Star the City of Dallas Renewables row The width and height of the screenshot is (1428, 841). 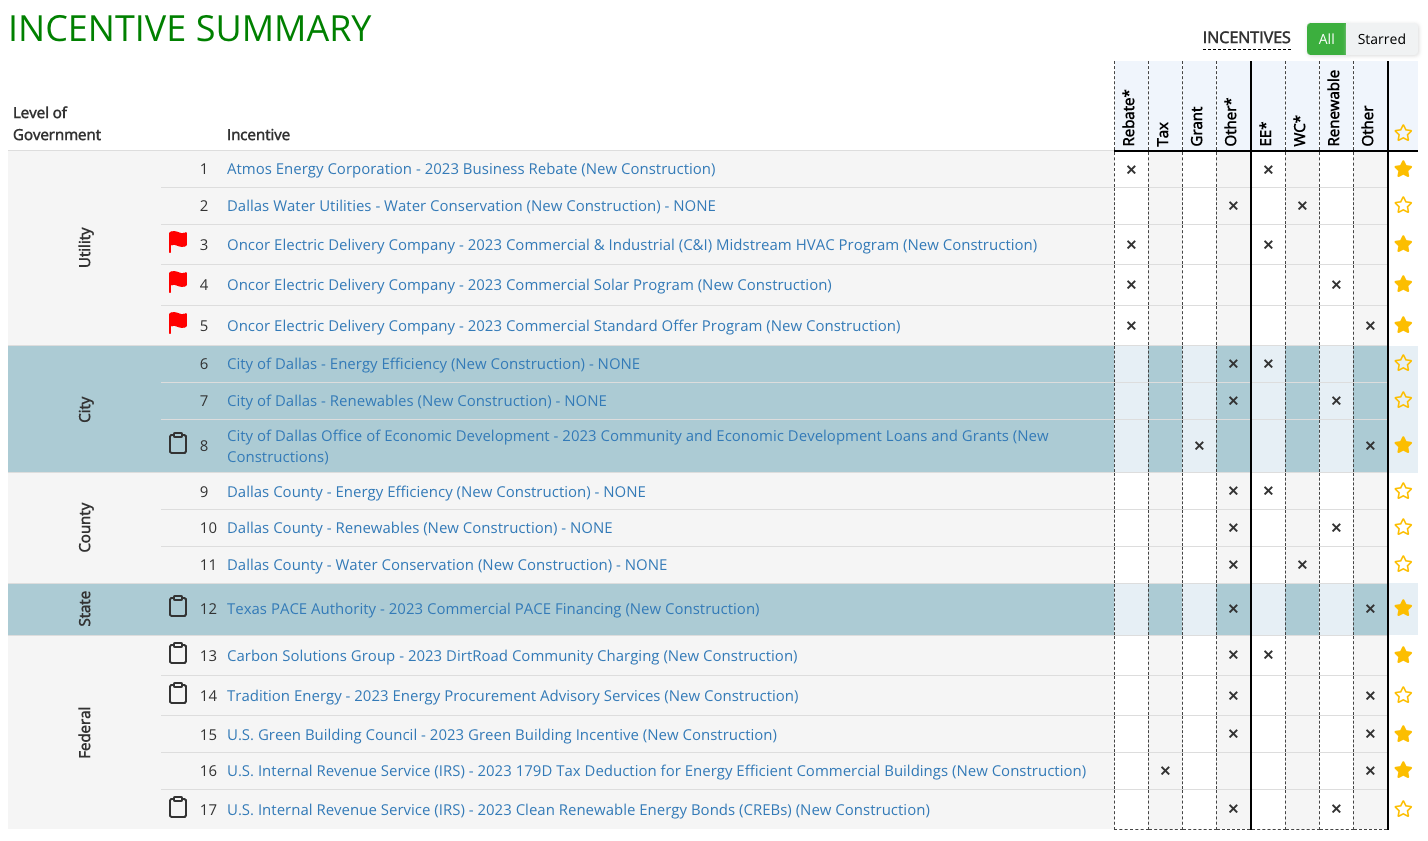point(1403,400)
